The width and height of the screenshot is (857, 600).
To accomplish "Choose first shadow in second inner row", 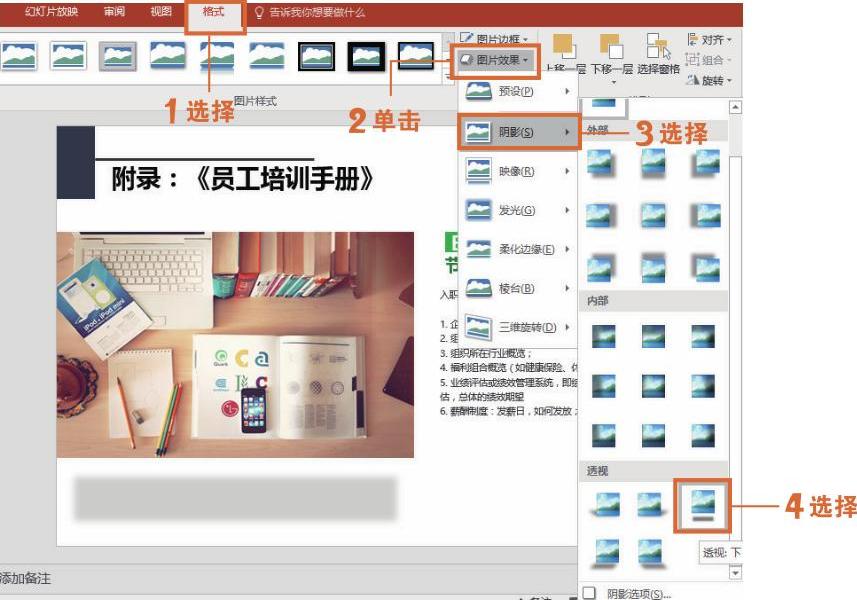I will pyautogui.click(x=603, y=386).
